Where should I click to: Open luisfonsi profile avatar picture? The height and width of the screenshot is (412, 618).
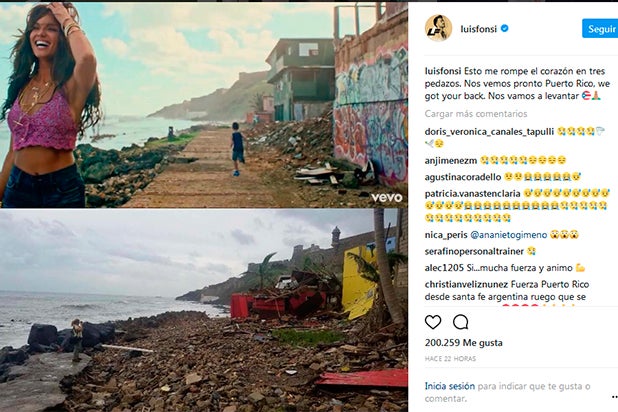point(438,28)
